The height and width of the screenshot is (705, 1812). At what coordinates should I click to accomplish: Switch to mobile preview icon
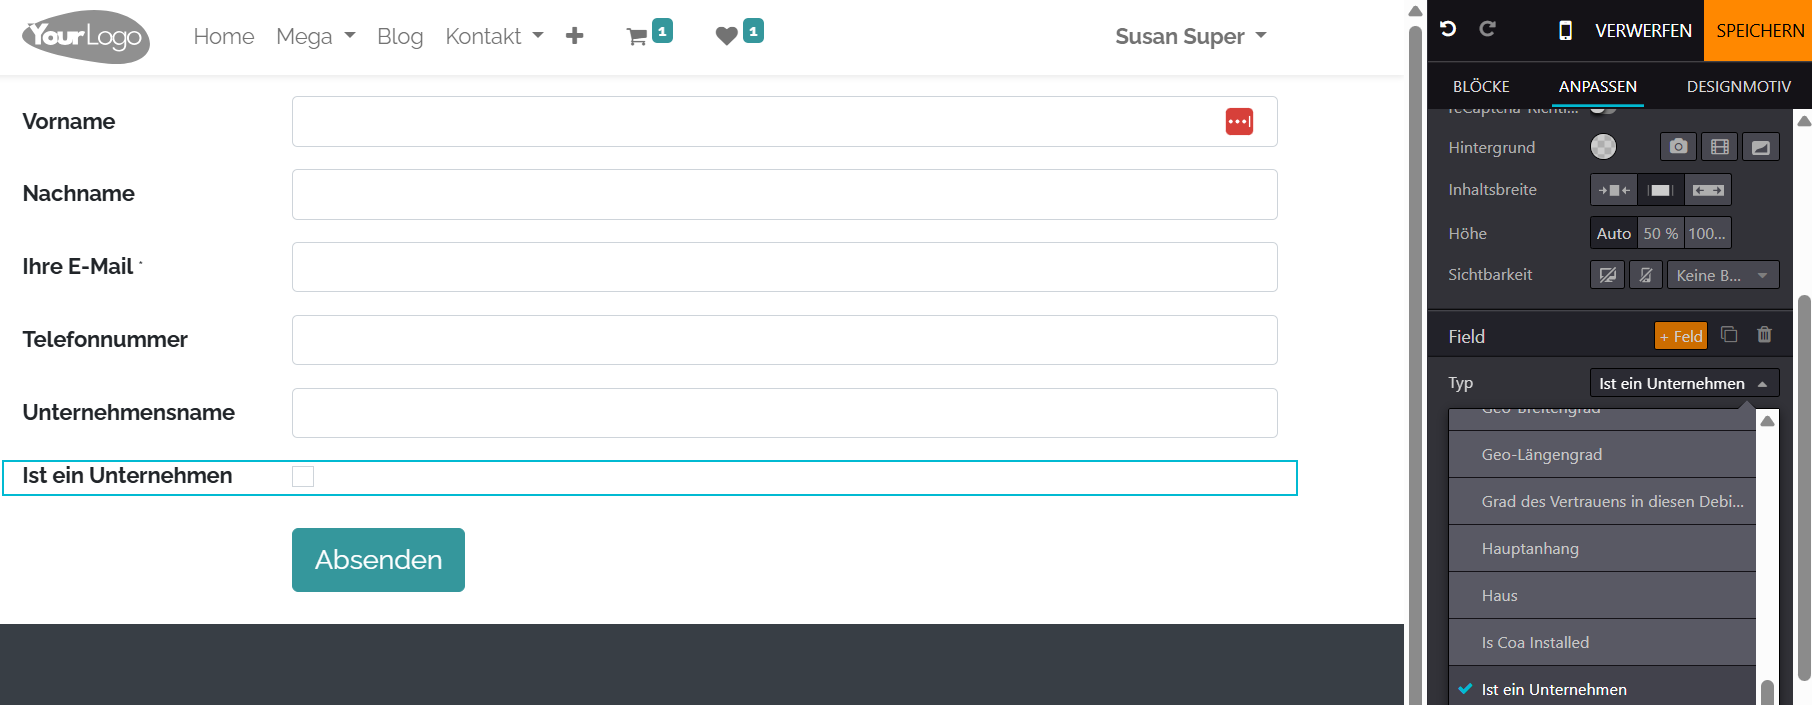click(x=1565, y=31)
